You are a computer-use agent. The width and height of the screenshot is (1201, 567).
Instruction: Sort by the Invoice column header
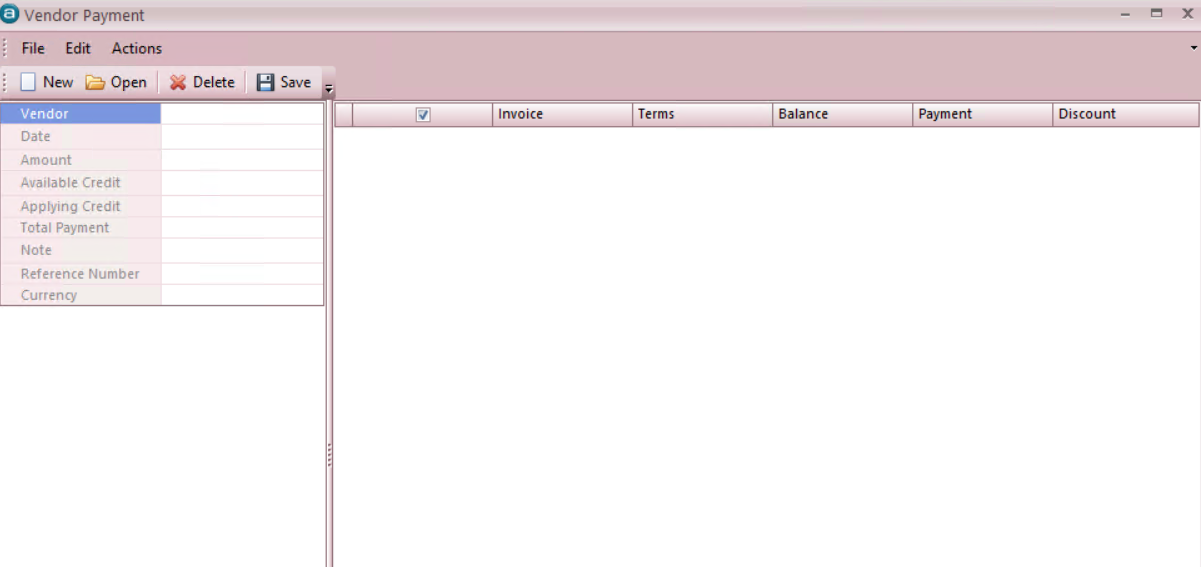[x=562, y=114]
